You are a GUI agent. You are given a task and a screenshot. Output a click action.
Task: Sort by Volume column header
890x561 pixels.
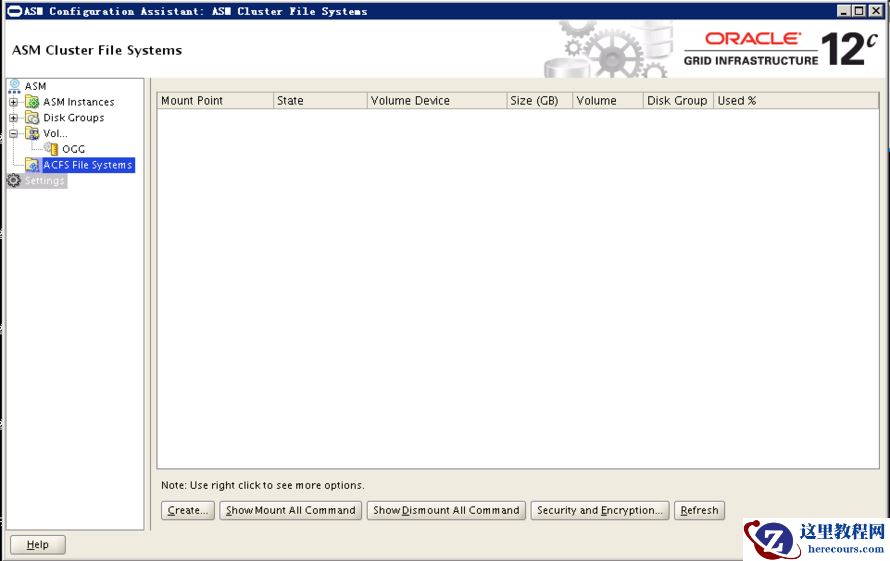(607, 101)
